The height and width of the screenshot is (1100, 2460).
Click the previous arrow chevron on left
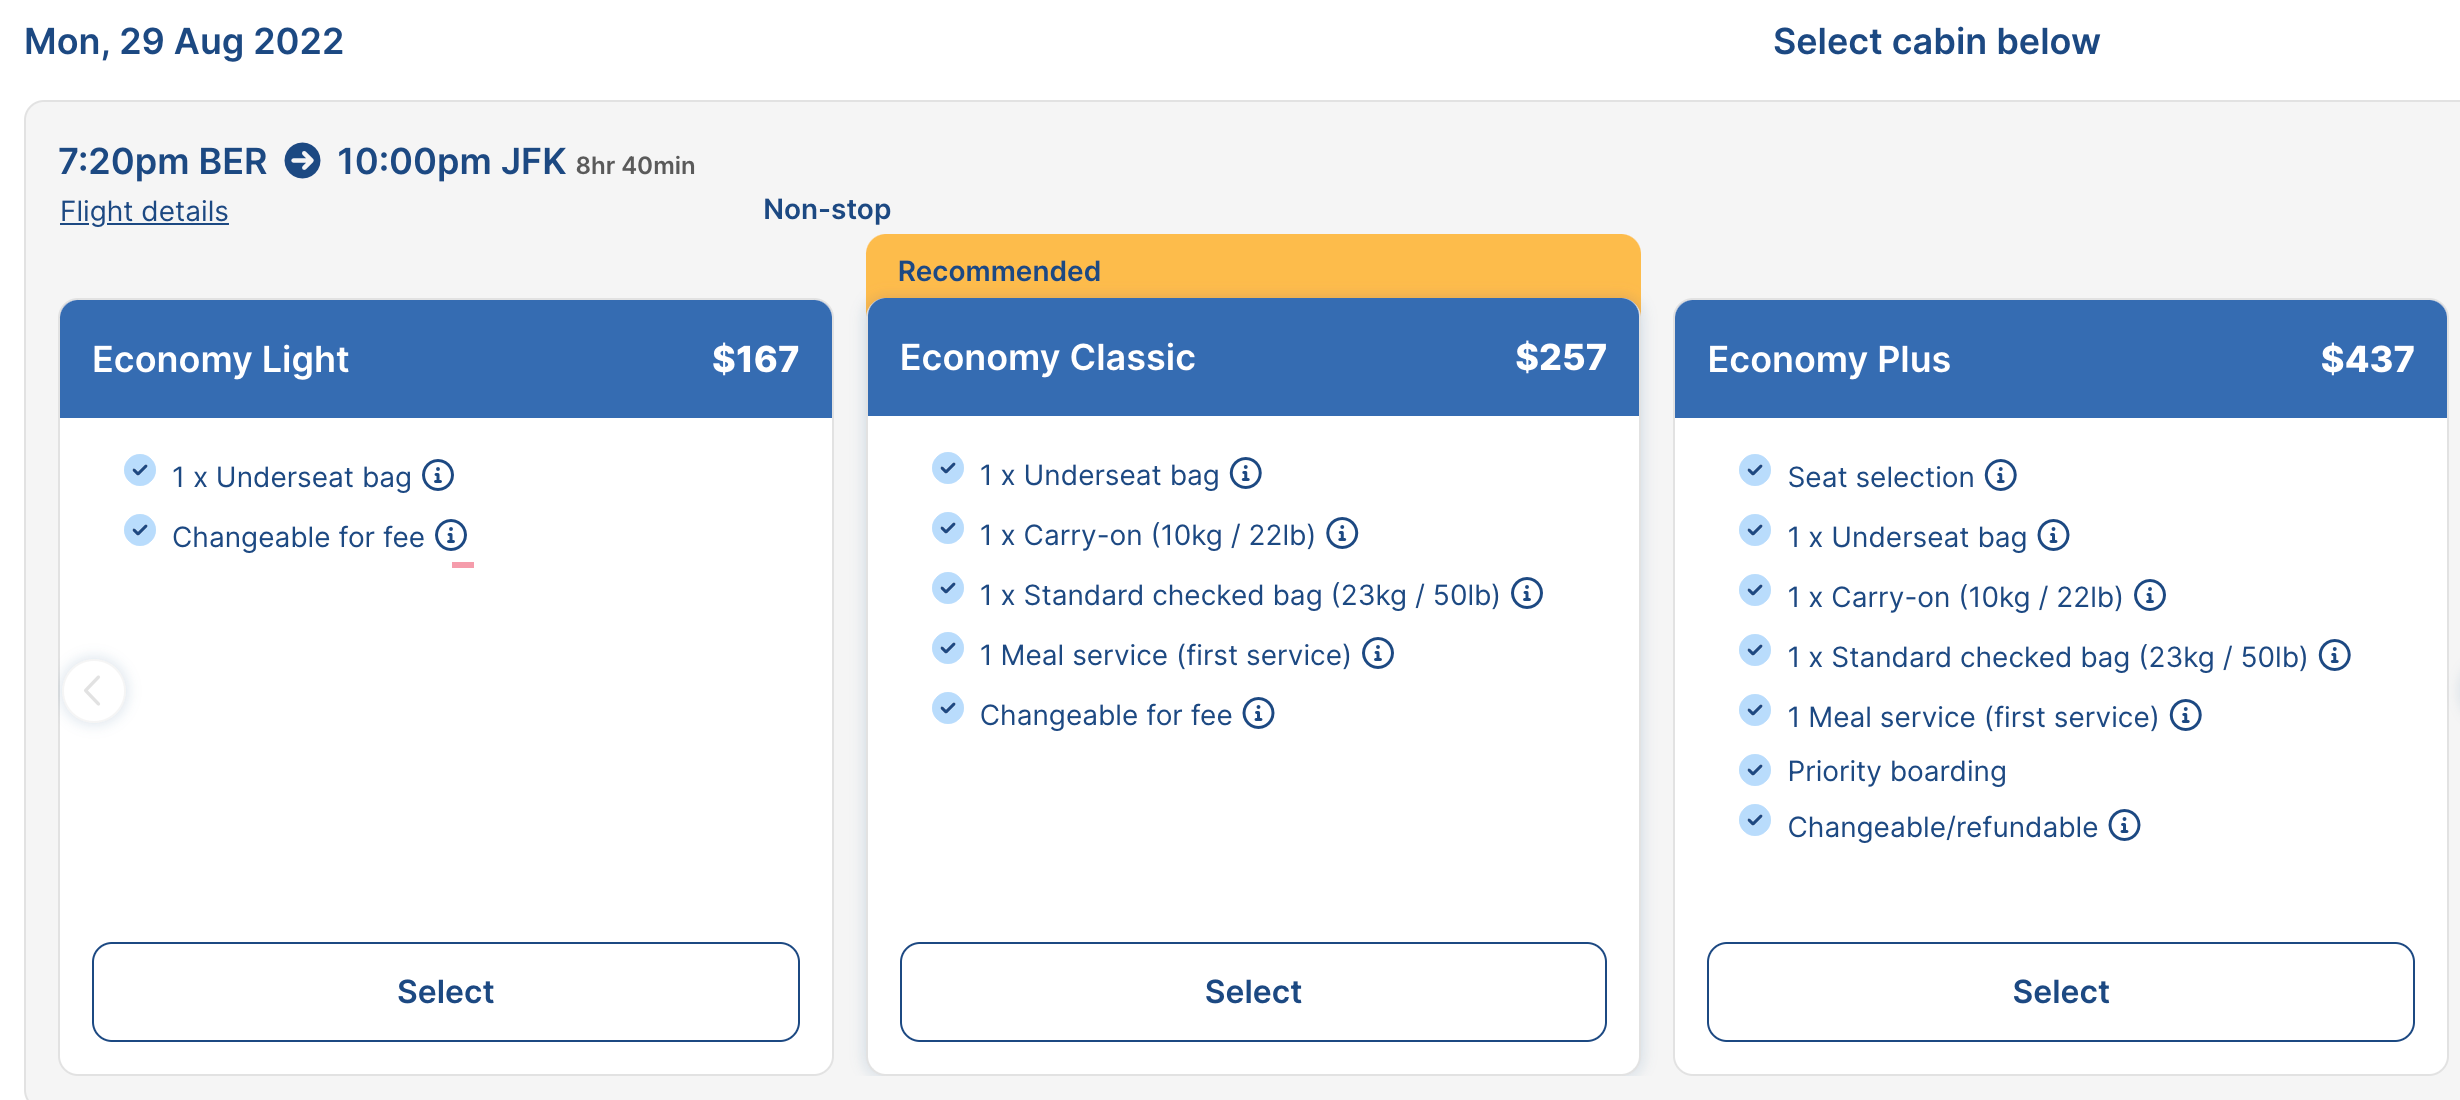(94, 690)
